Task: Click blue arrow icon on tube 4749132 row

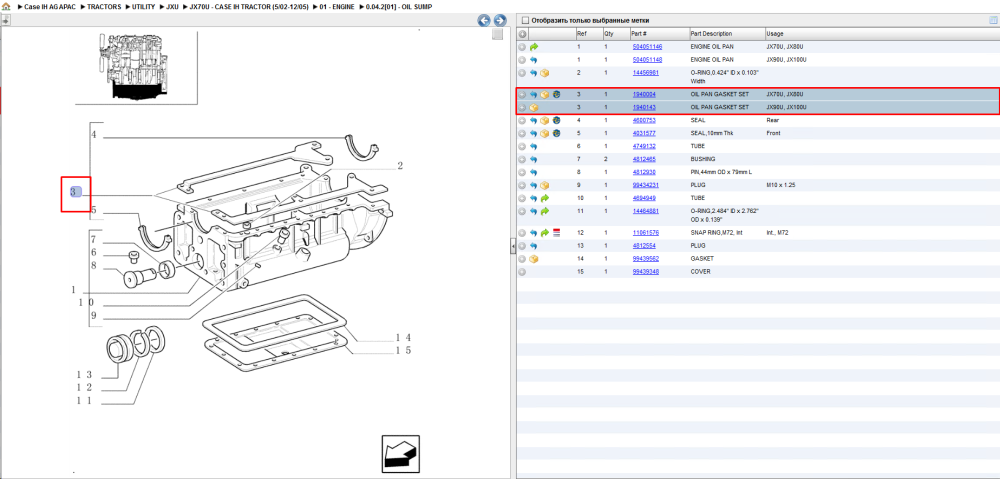Action: [x=534, y=147]
